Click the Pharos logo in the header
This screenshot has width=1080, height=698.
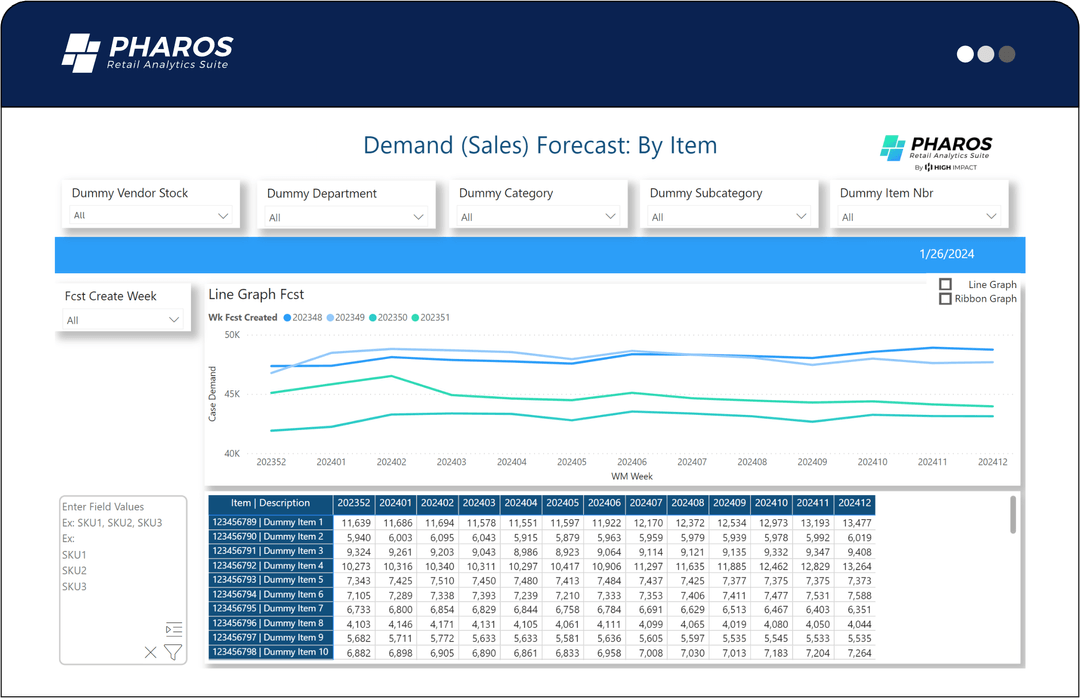pos(146,53)
